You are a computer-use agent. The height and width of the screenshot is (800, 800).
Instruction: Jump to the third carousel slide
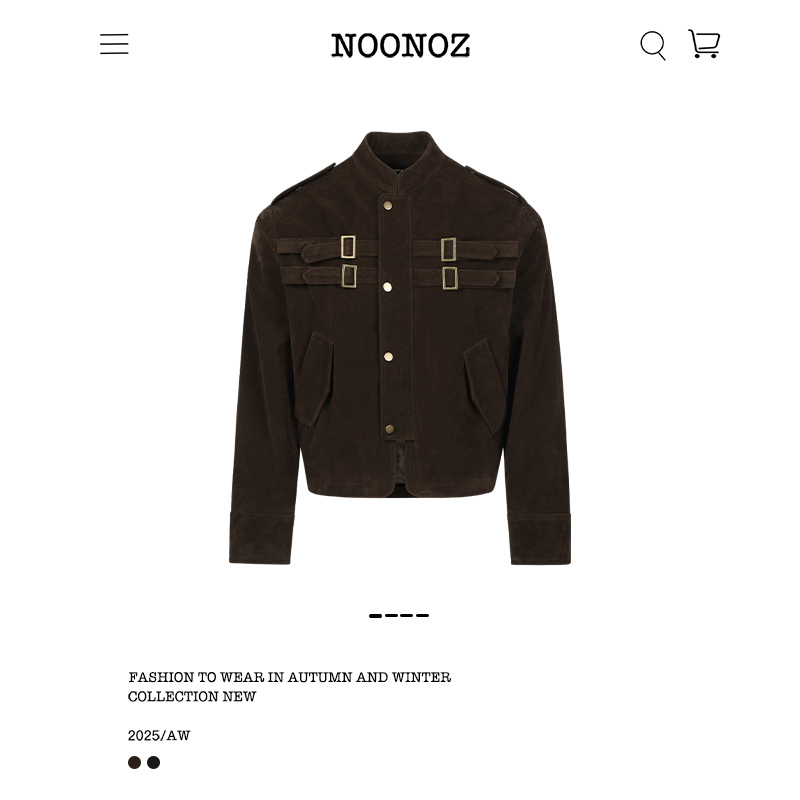407,616
